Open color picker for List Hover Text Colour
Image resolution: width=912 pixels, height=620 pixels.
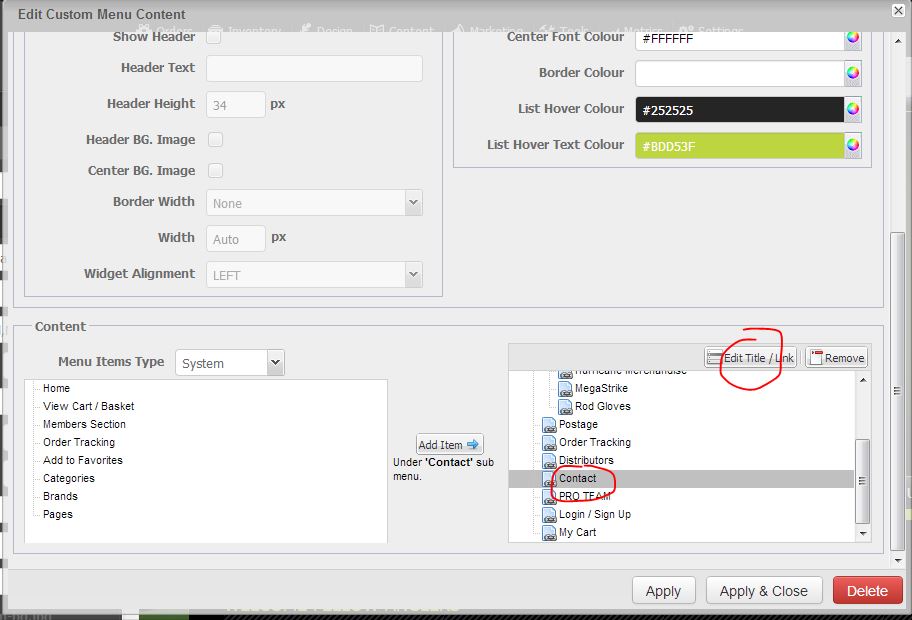tap(853, 145)
